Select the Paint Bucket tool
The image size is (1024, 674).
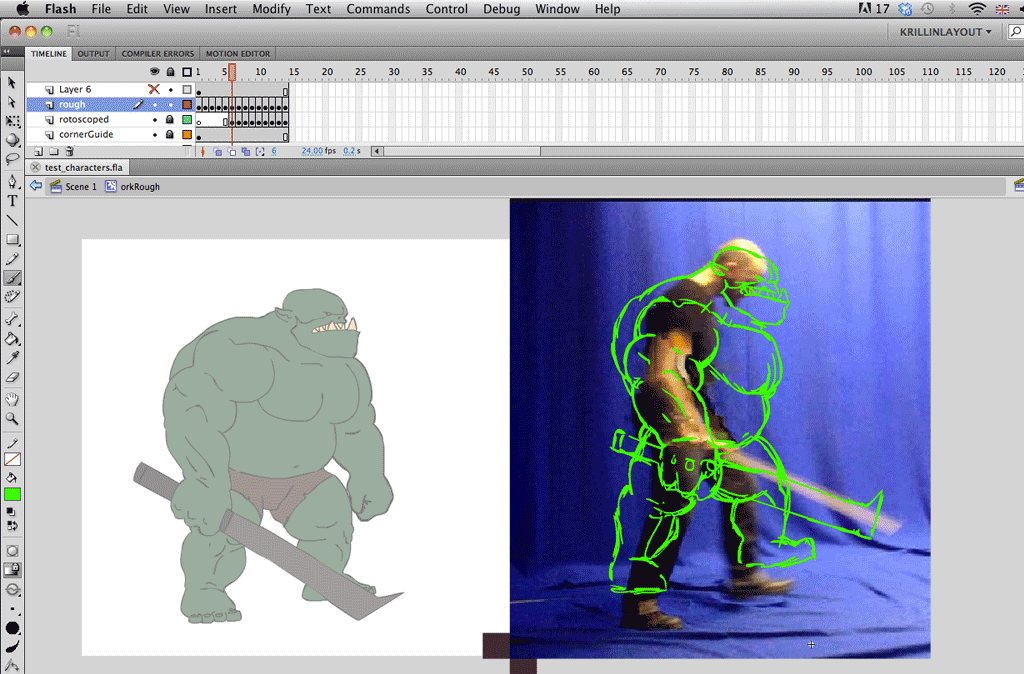pyautogui.click(x=12, y=338)
